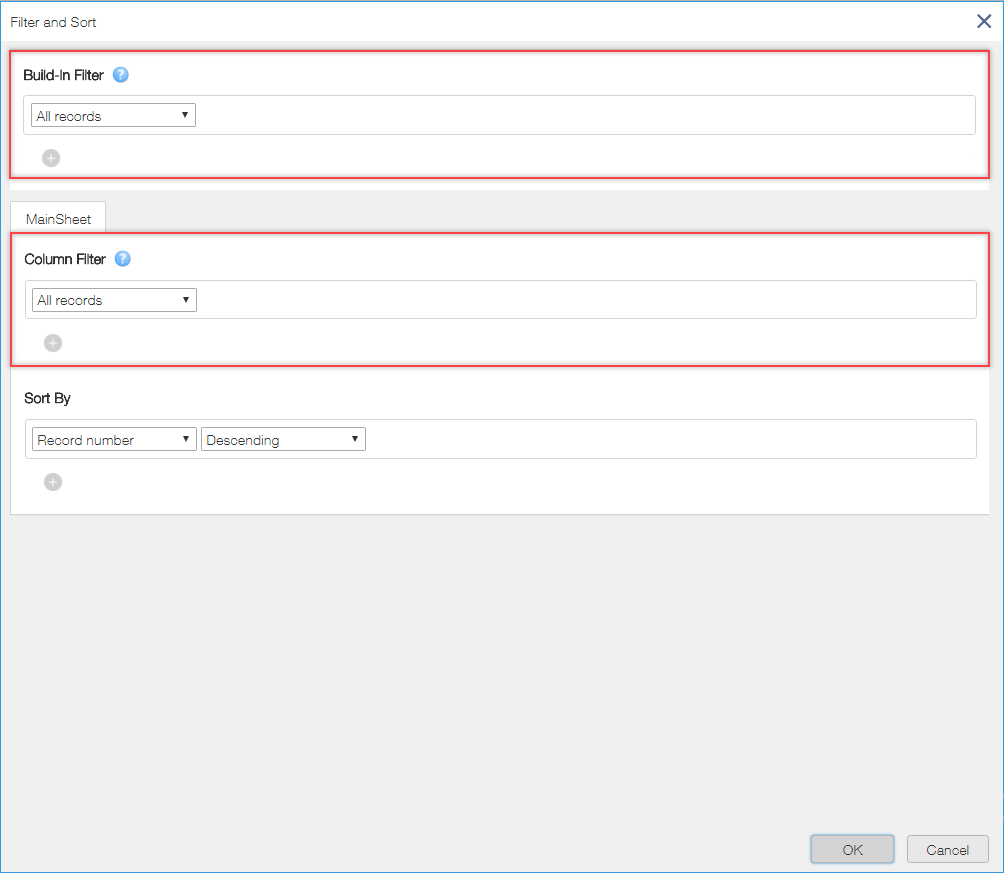The width and height of the screenshot is (1004, 873).
Task: Switch to the MainSheet tab
Action: [x=58, y=219]
